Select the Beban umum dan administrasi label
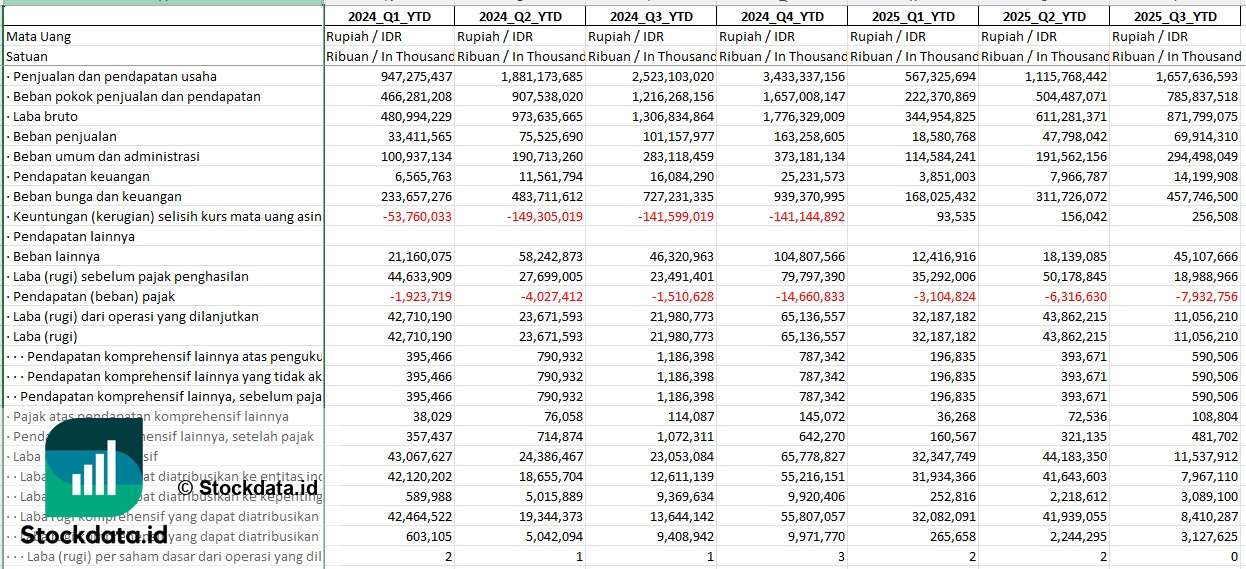 pyautogui.click(x=106, y=156)
